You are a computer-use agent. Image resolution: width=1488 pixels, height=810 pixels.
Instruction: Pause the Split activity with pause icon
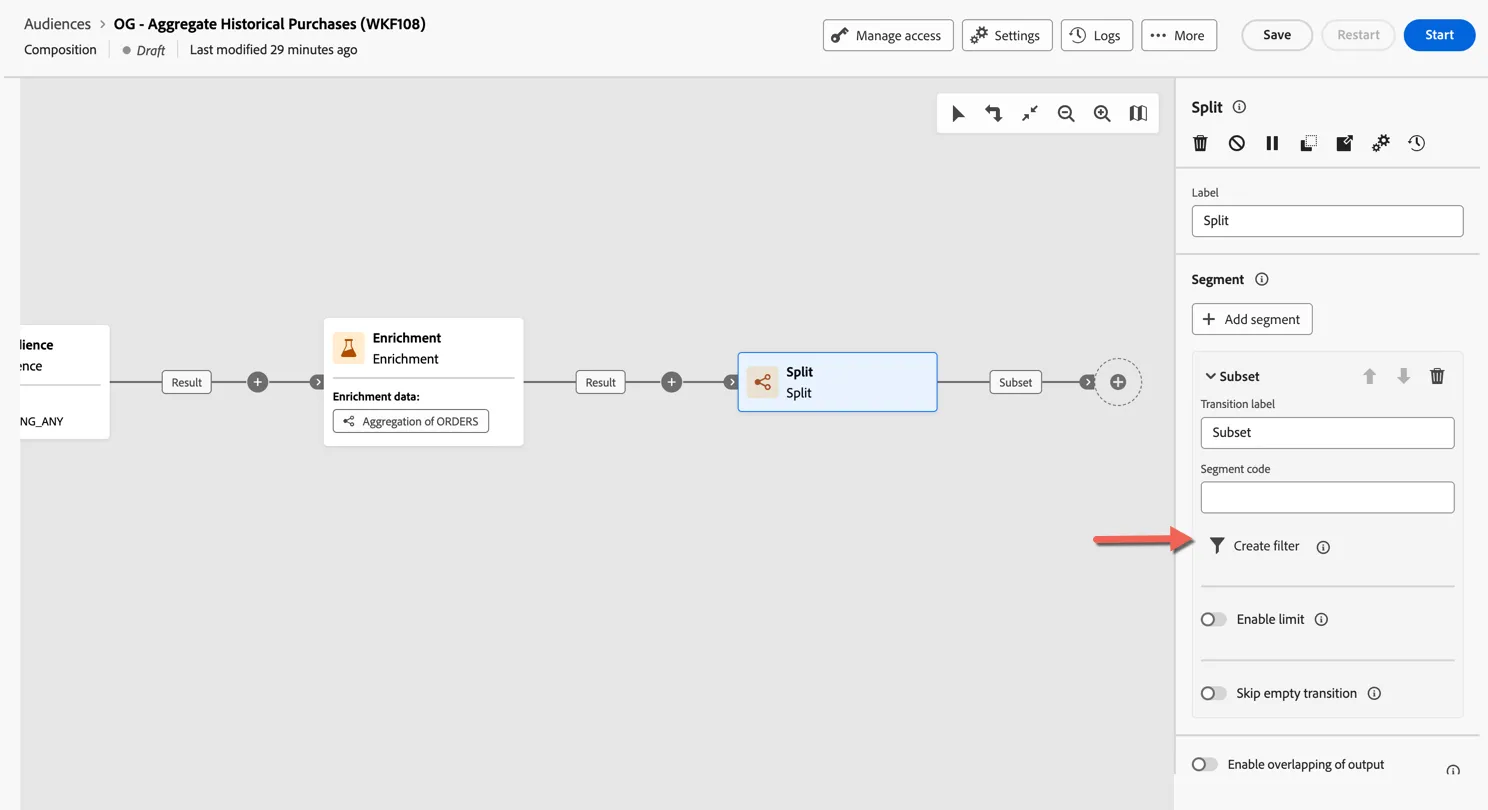click(x=1272, y=143)
